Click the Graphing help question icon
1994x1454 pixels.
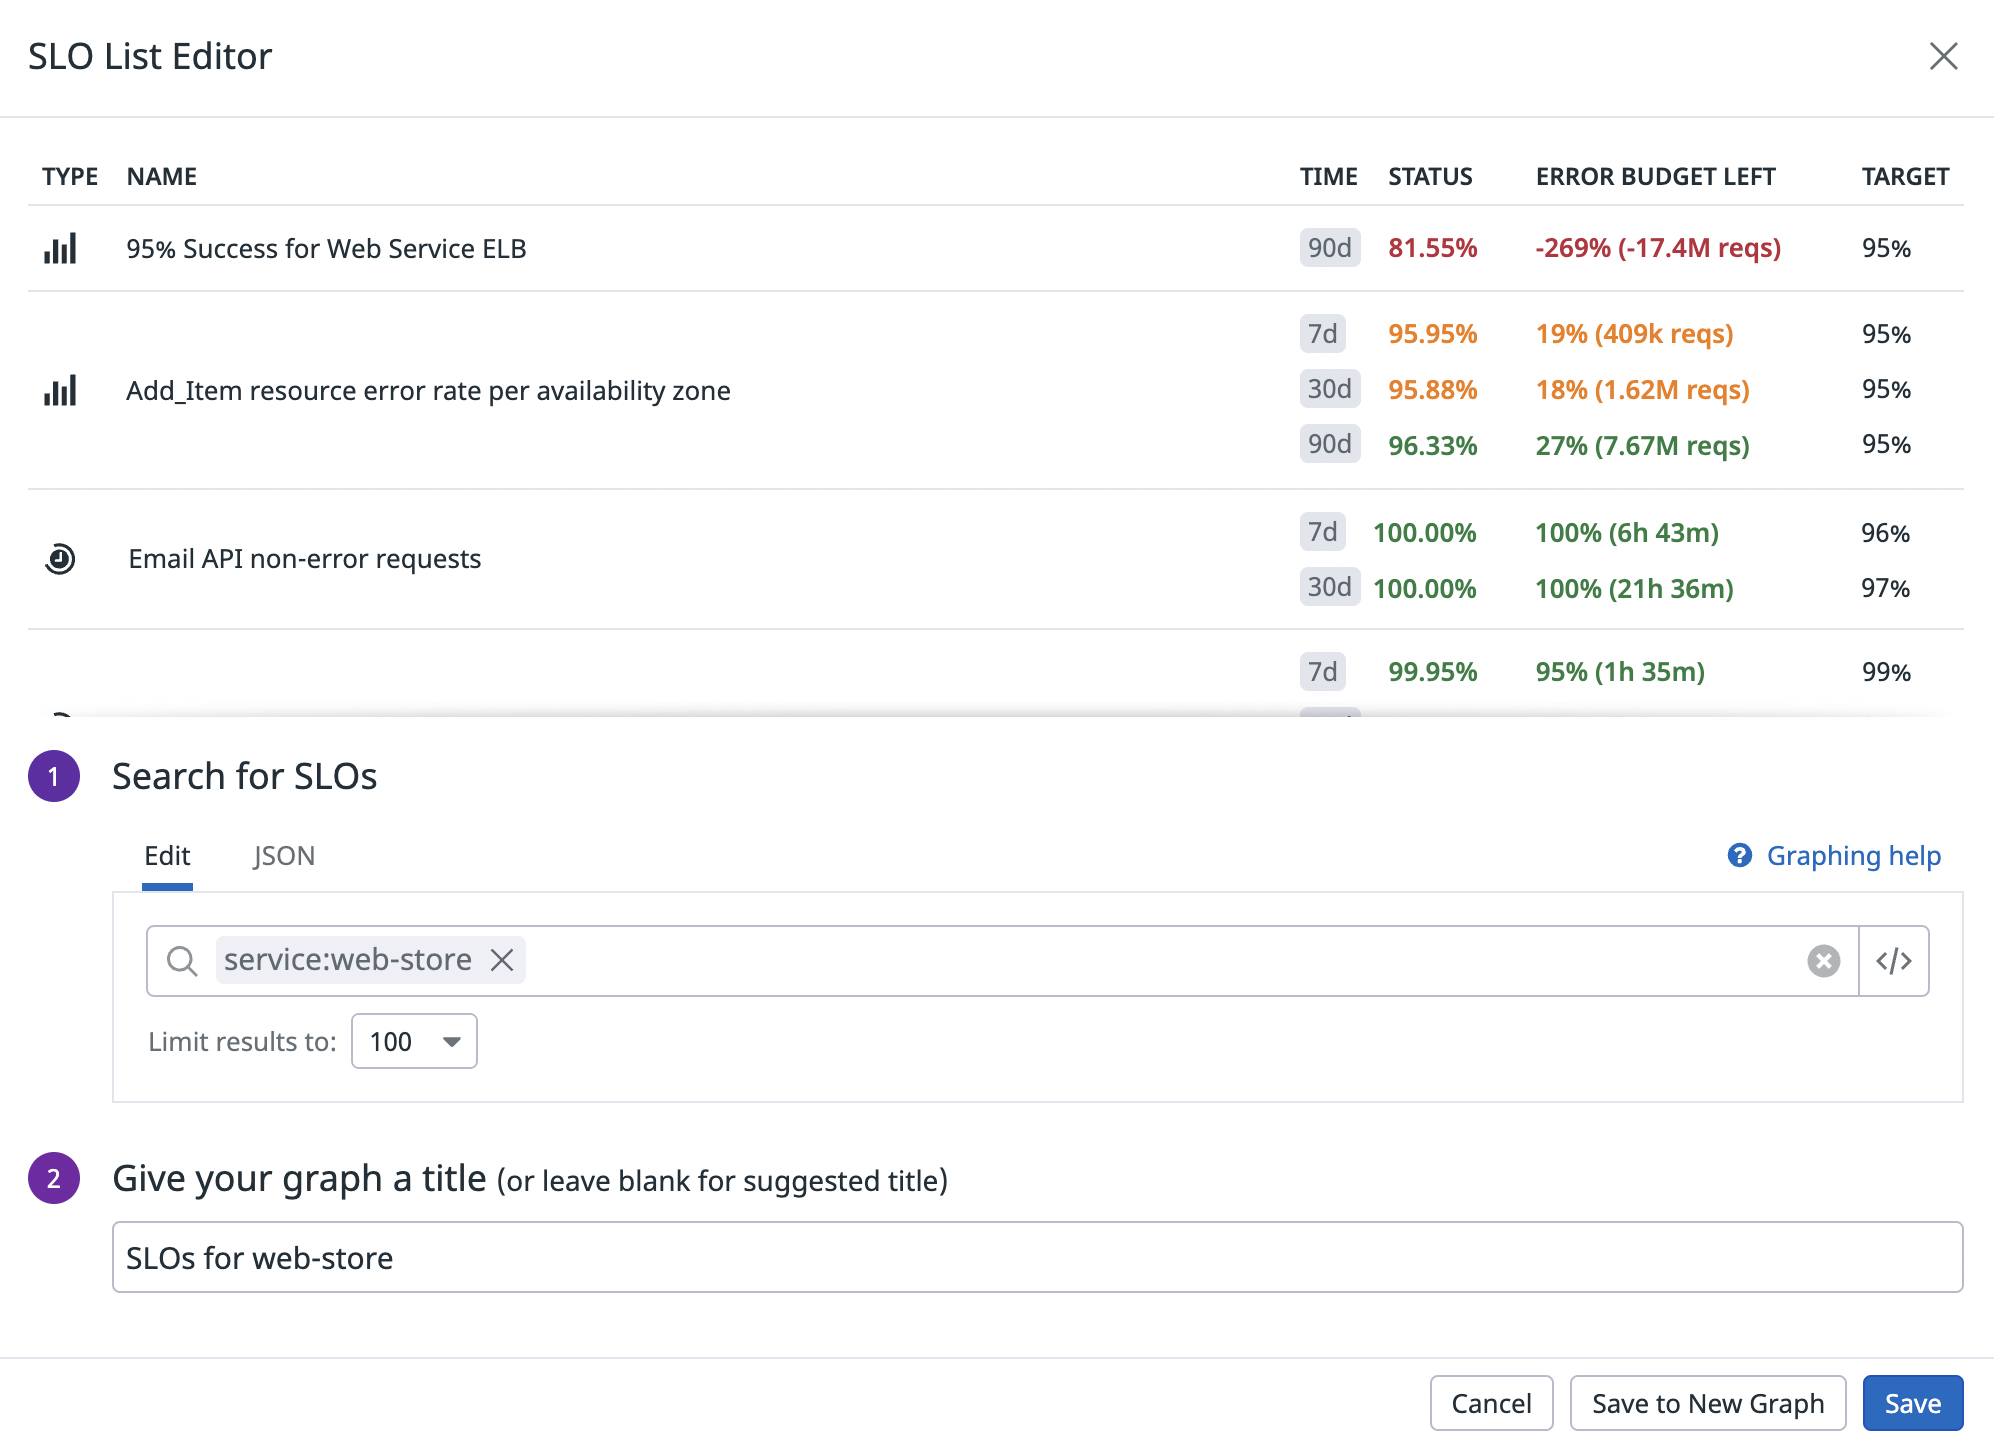(x=1740, y=856)
